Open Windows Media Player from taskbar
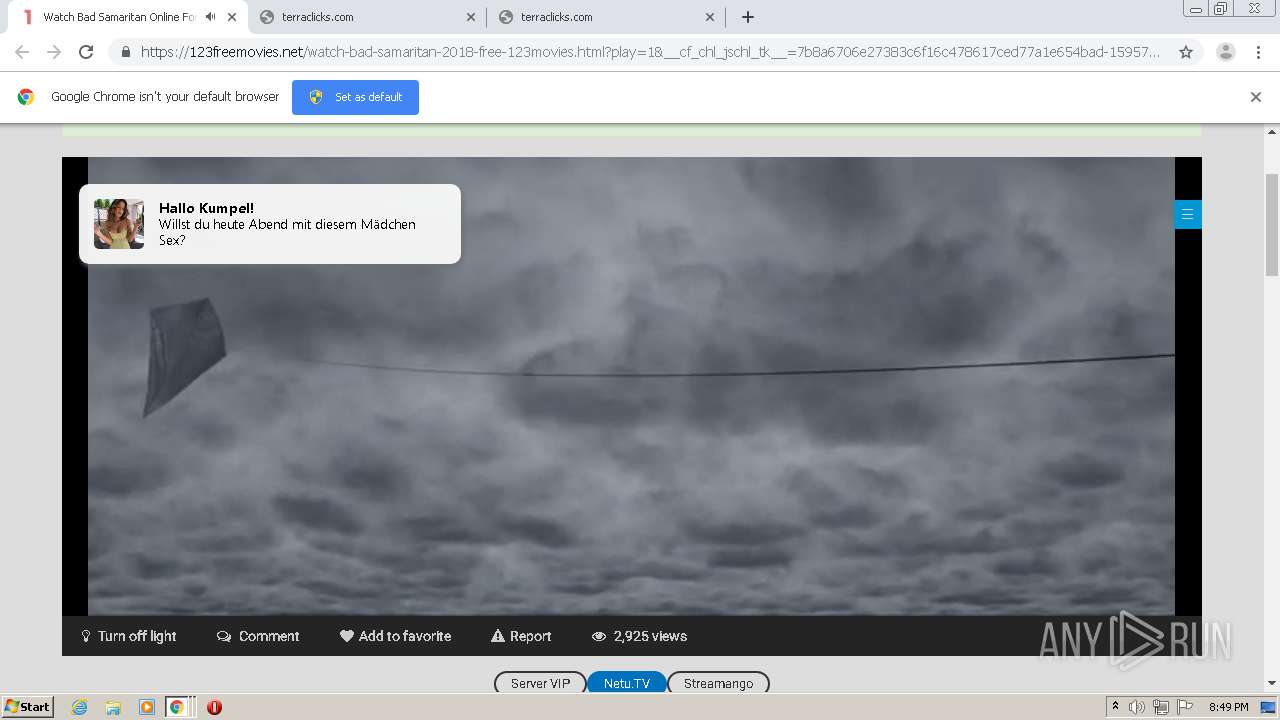Image resolution: width=1280 pixels, height=720 pixels. (147, 707)
